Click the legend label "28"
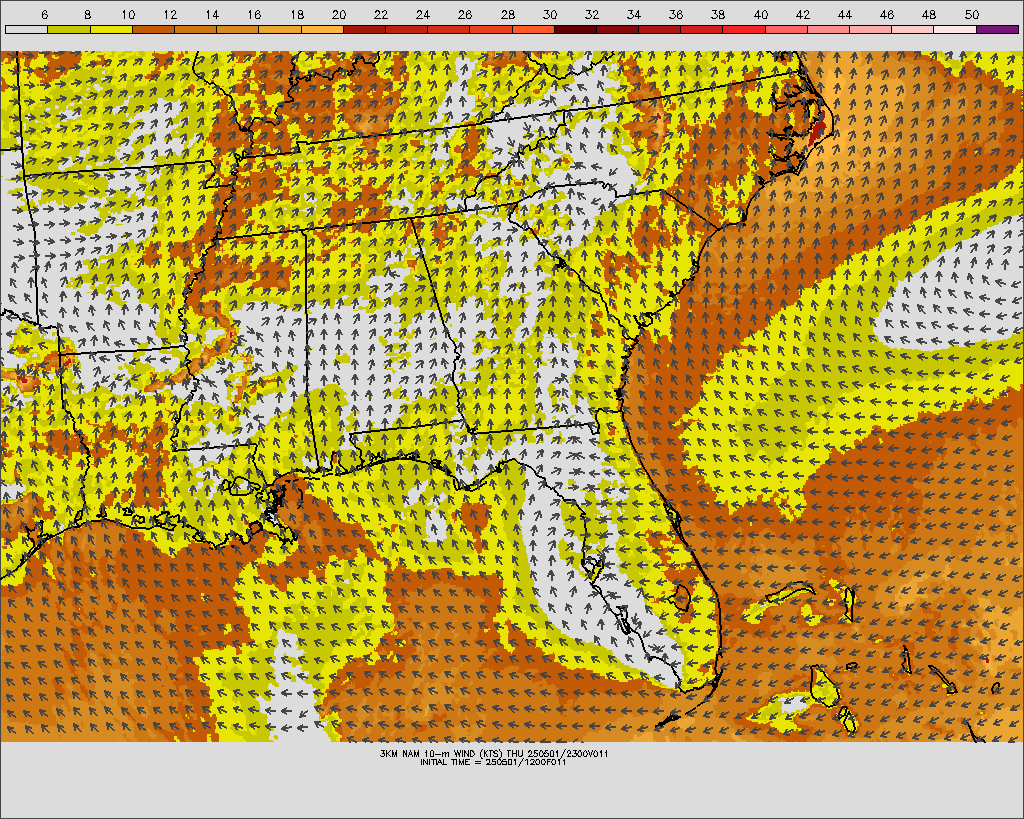This screenshot has width=1024, height=819. [507, 14]
